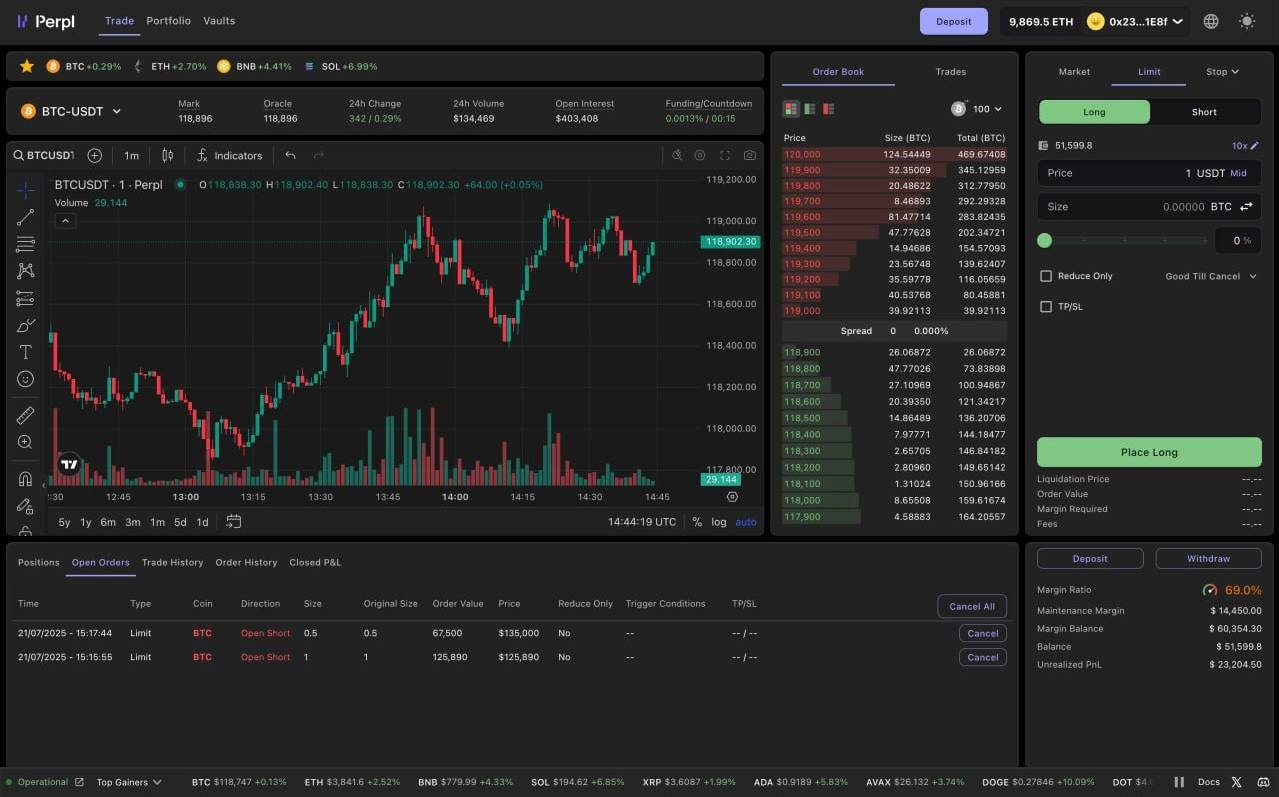Open the emoji icons tool
1279x797 pixels.
25,379
